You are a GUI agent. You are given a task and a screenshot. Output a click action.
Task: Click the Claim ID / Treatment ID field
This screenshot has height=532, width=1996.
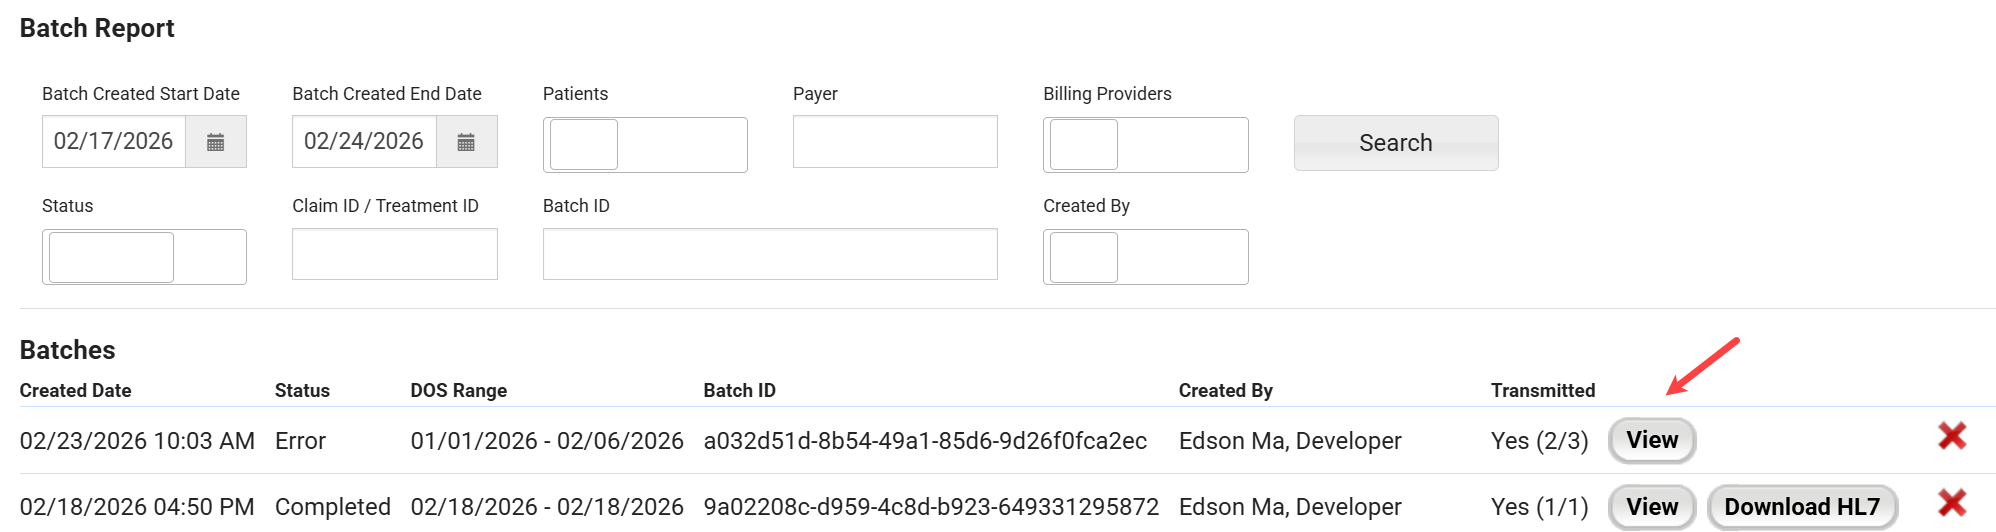(394, 254)
